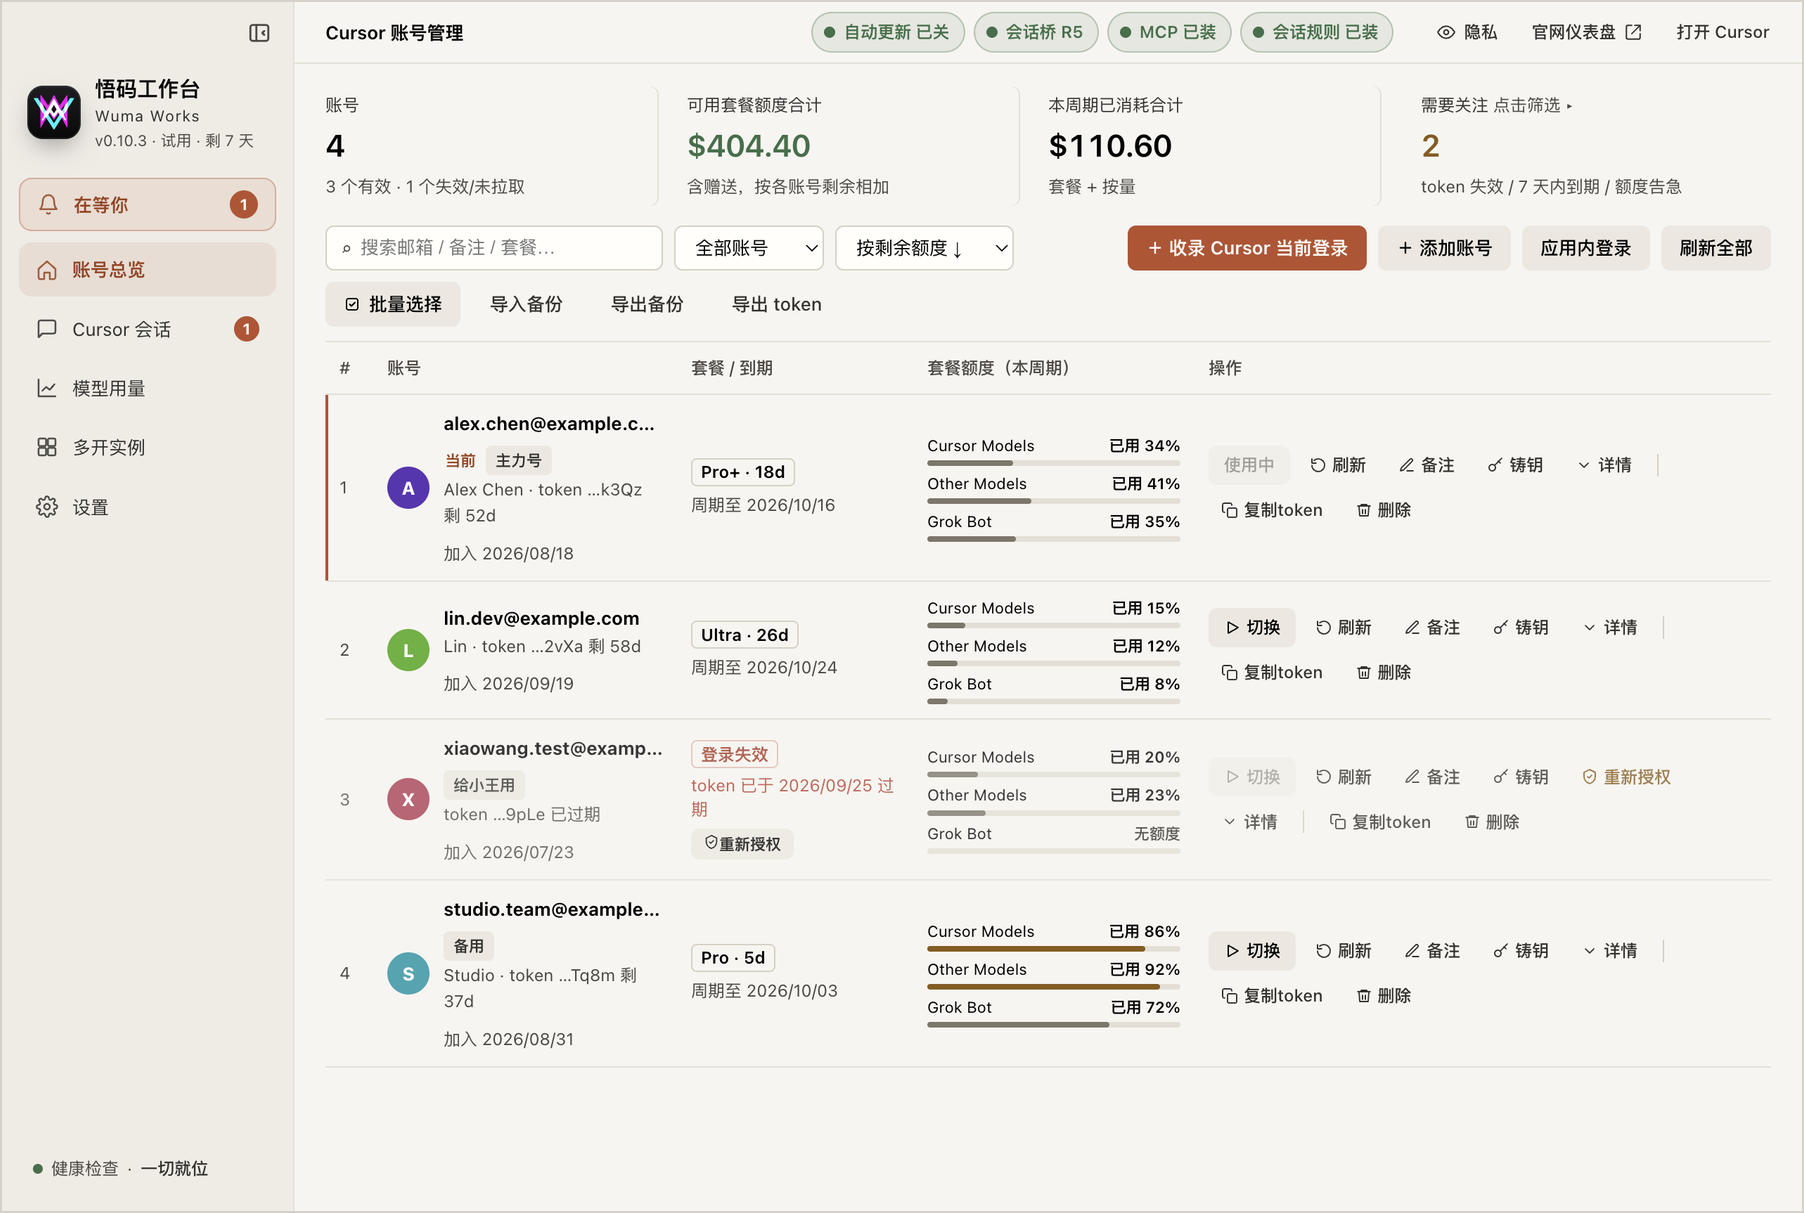Click avatar A of alex.chen account
The height and width of the screenshot is (1213, 1804).
[x=408, y=488]
